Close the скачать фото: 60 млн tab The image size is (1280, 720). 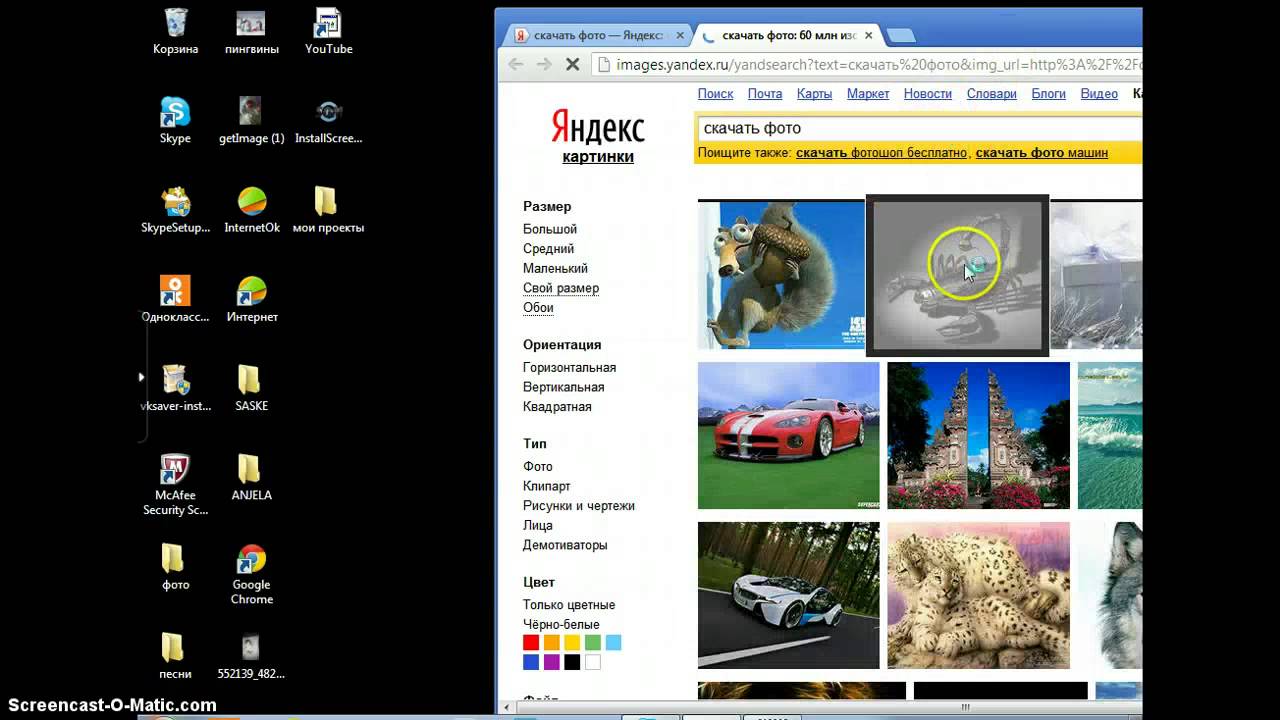click(x=868, y=35)
